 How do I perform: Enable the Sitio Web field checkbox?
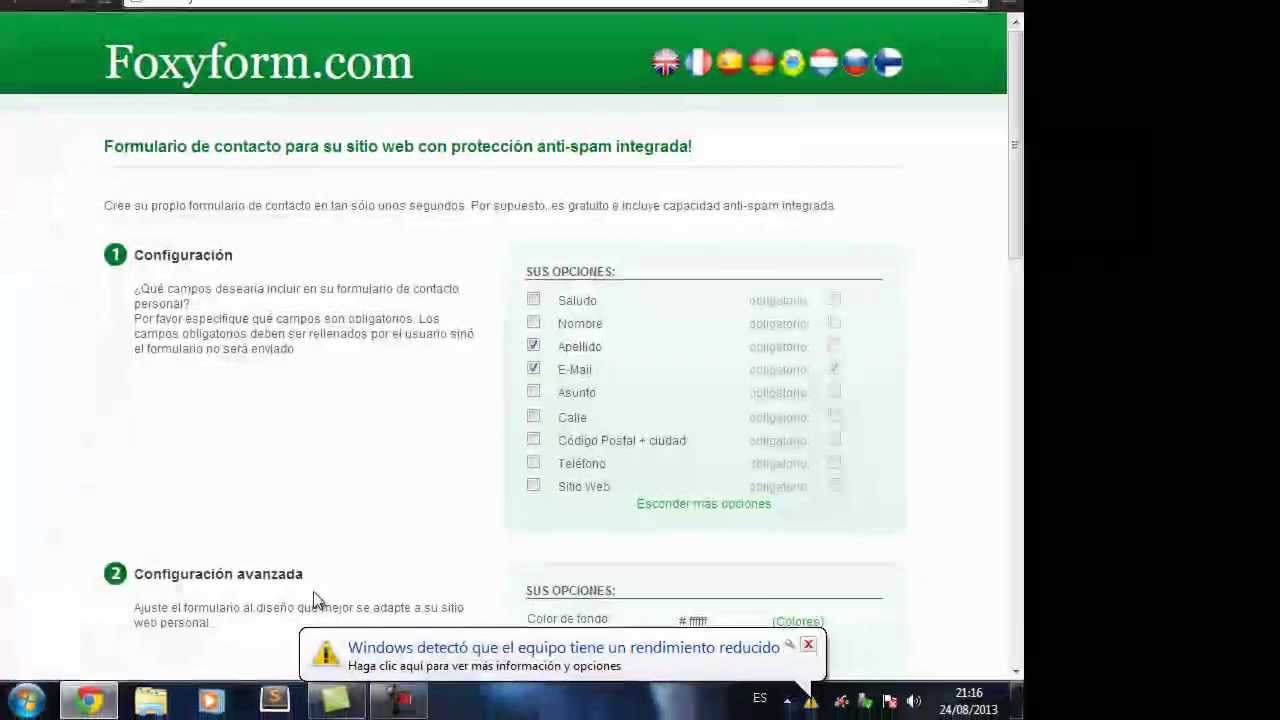tap(533, 485)
